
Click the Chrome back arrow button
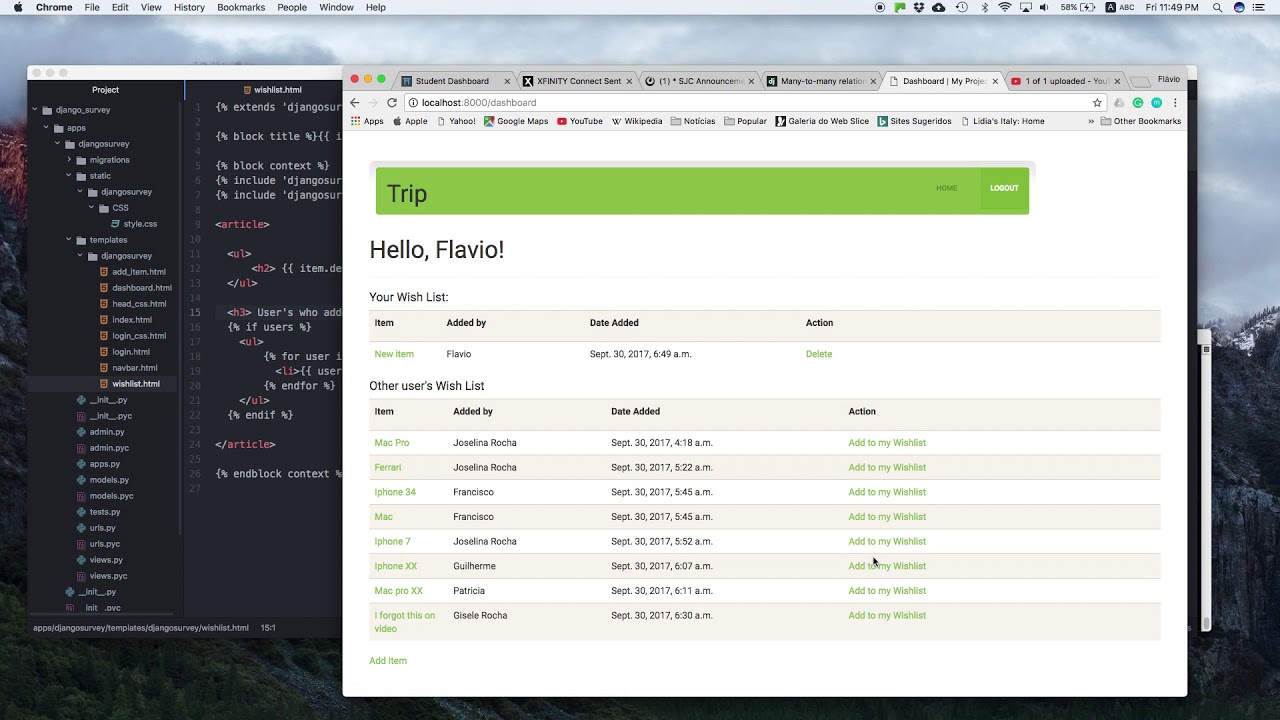tap(354, 103)
